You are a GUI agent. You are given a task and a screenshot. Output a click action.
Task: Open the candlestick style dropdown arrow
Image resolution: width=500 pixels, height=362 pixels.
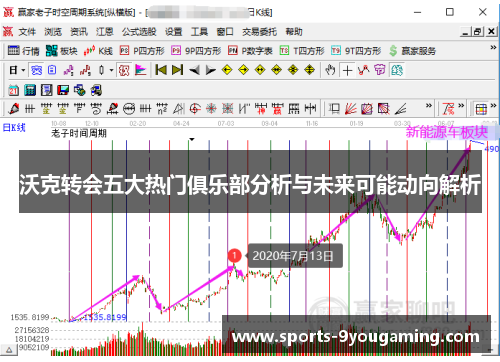[x=111, y=70]
